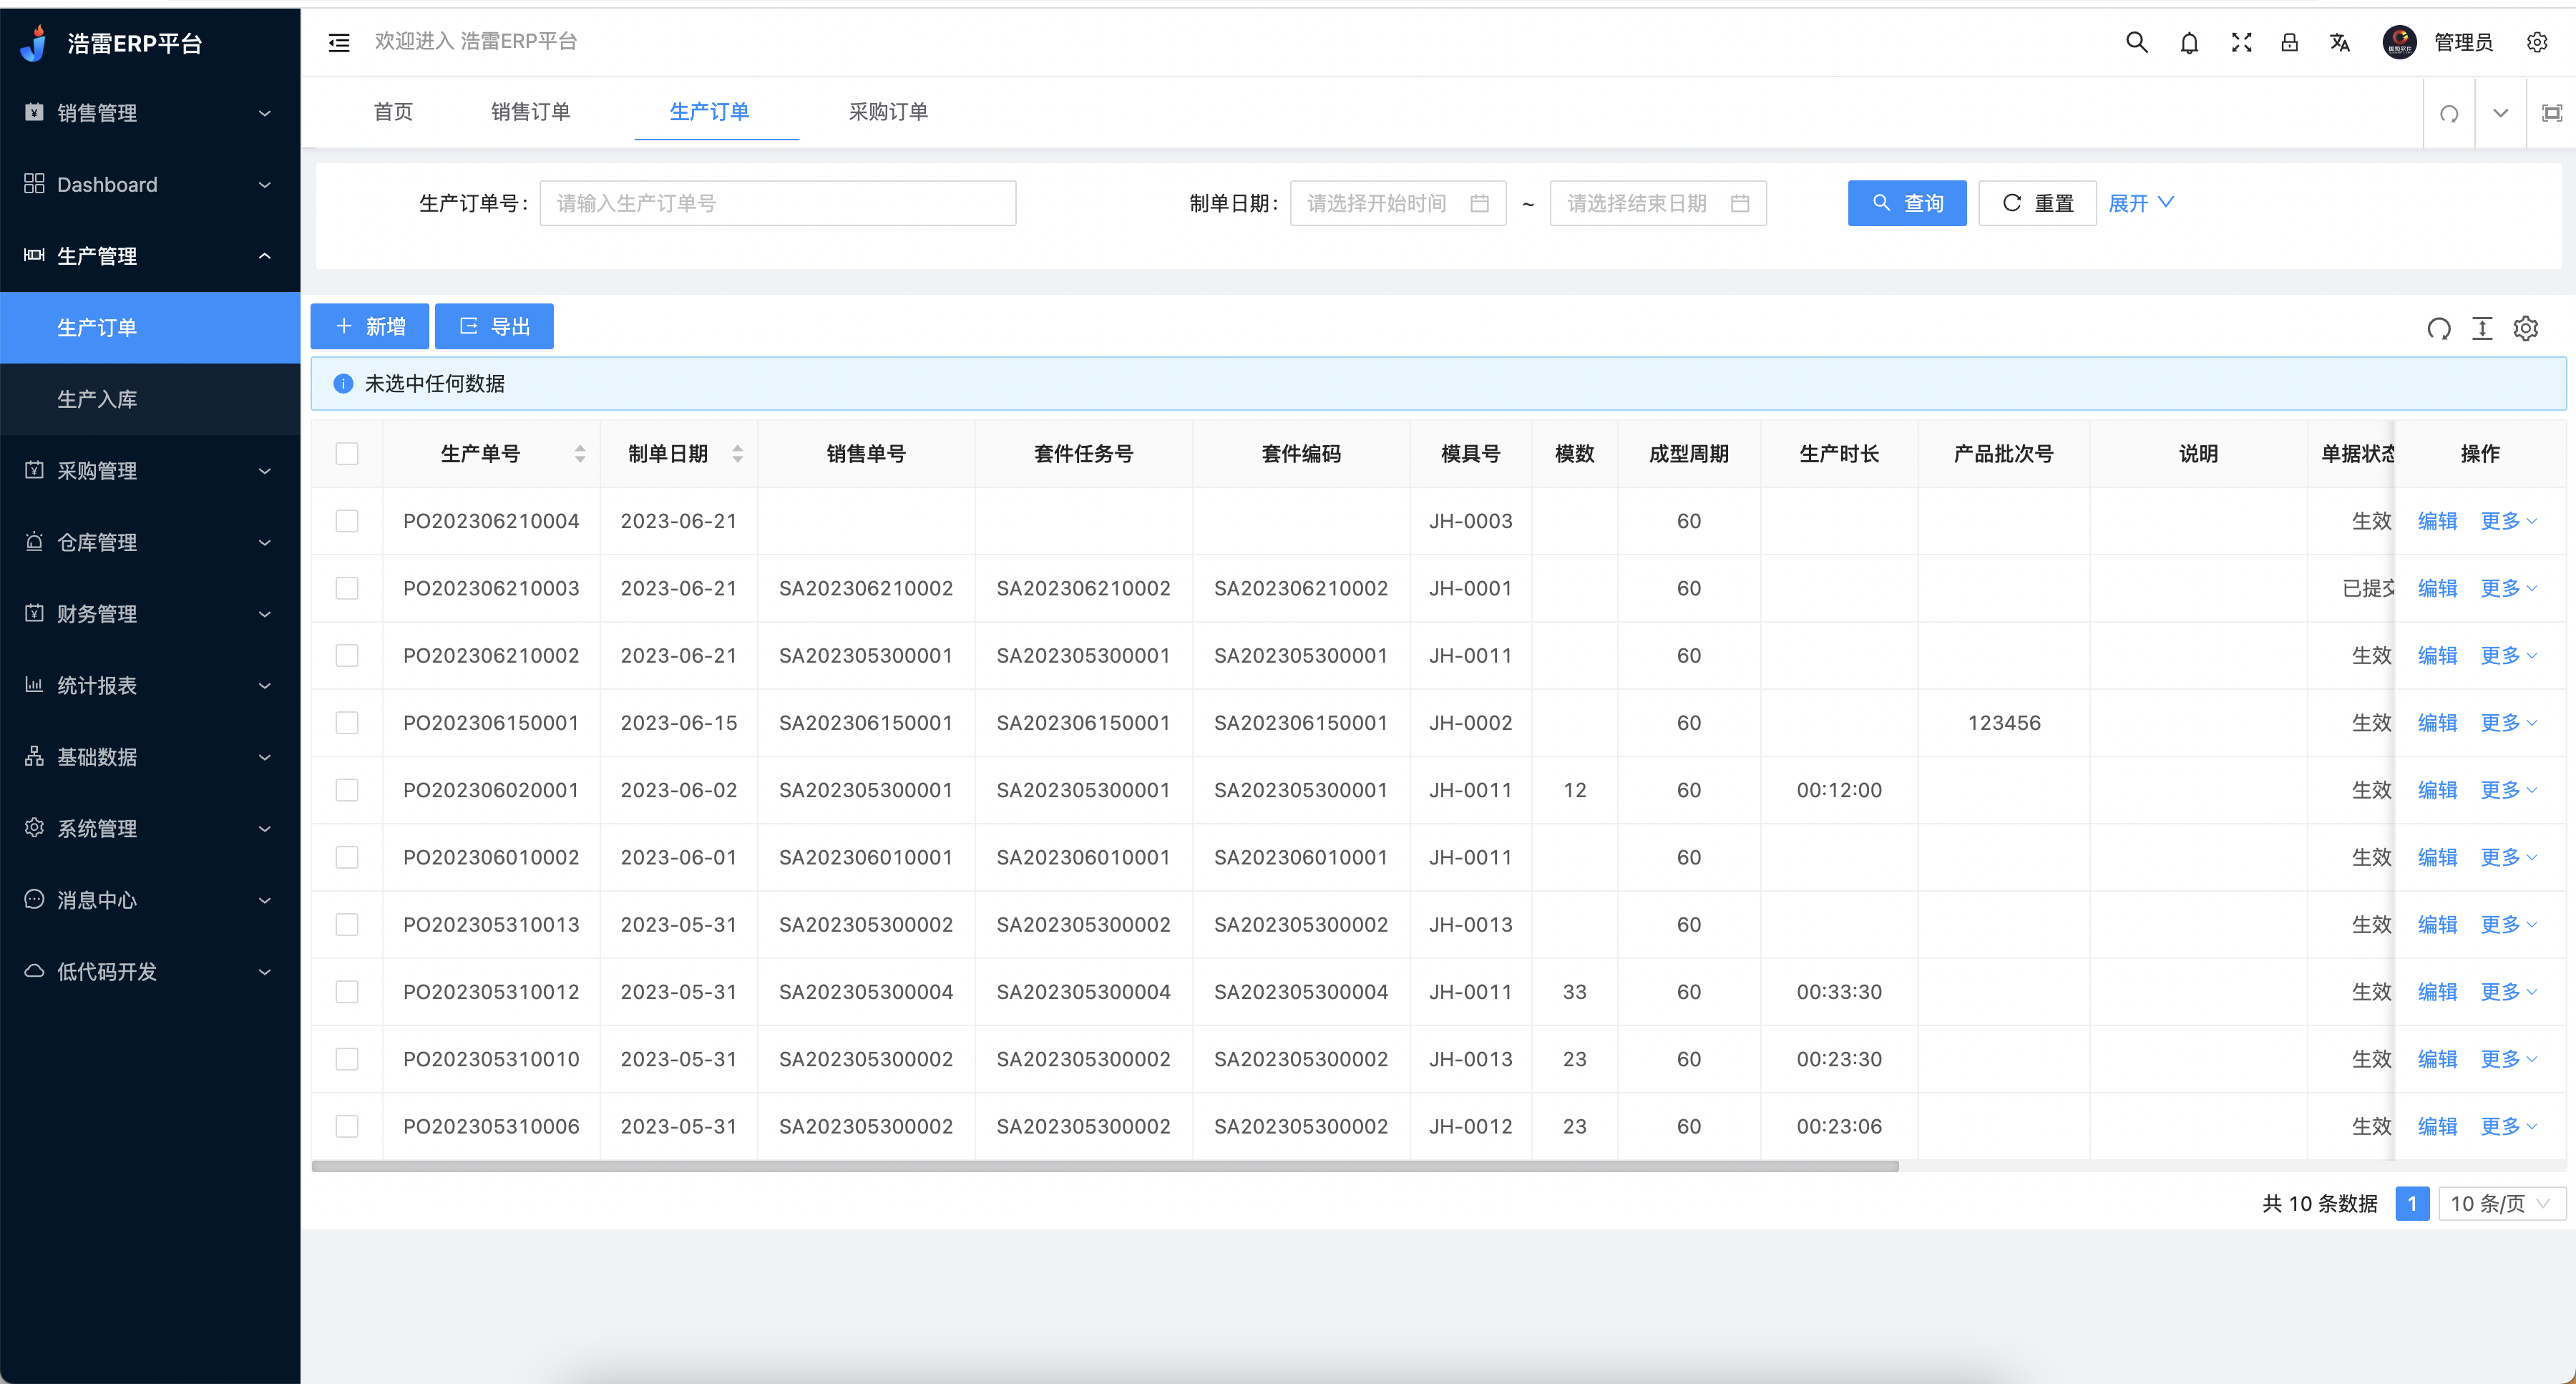Open 更多 menu for PO202306210004
The image size is (2576, 1384).
2508,521
